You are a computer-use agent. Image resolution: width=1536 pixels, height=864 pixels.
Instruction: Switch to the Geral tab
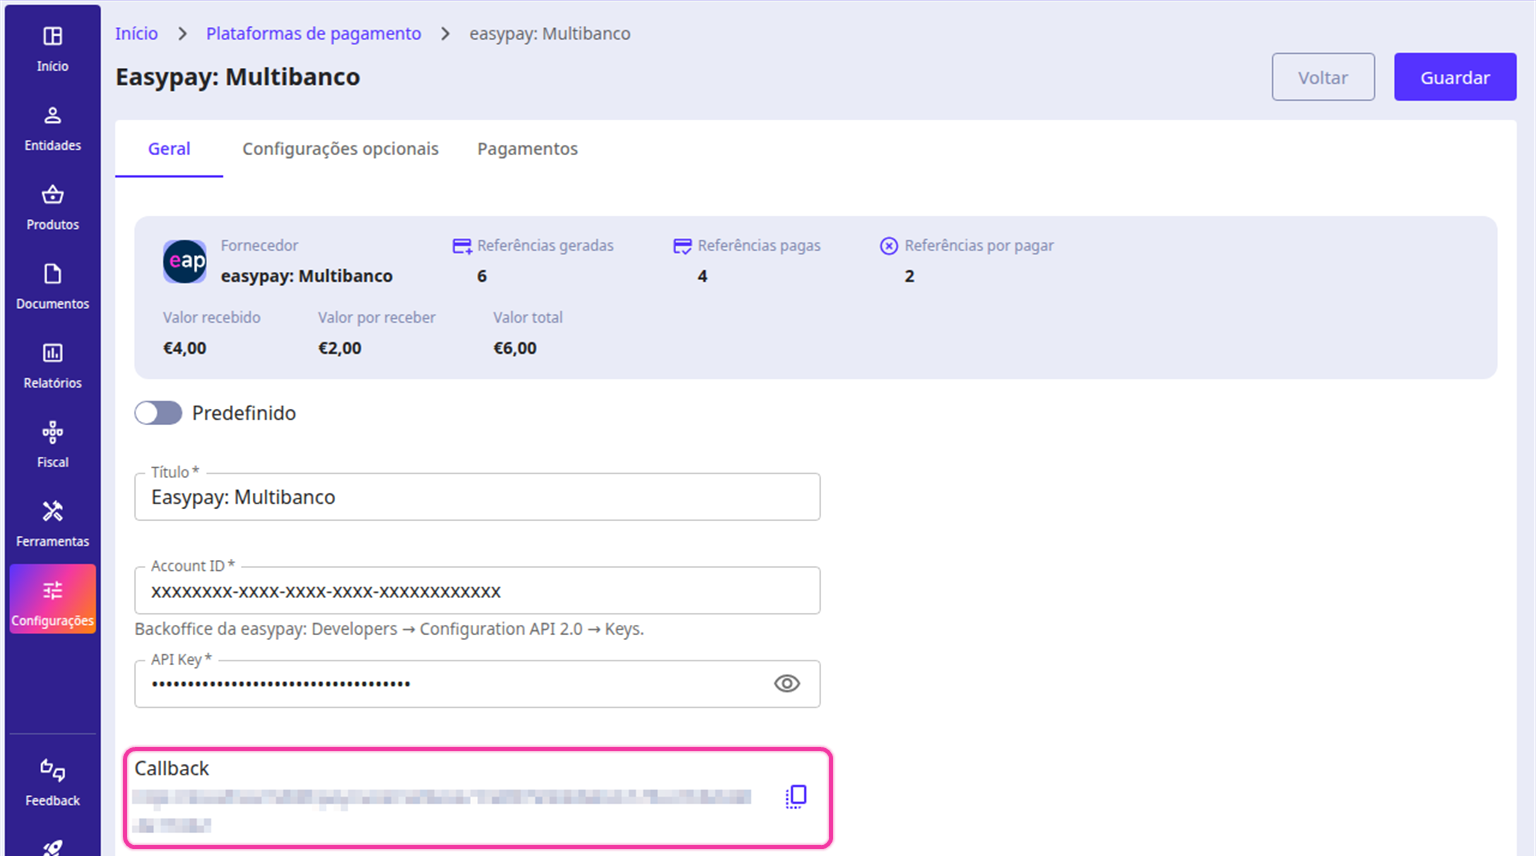[169, 149]
